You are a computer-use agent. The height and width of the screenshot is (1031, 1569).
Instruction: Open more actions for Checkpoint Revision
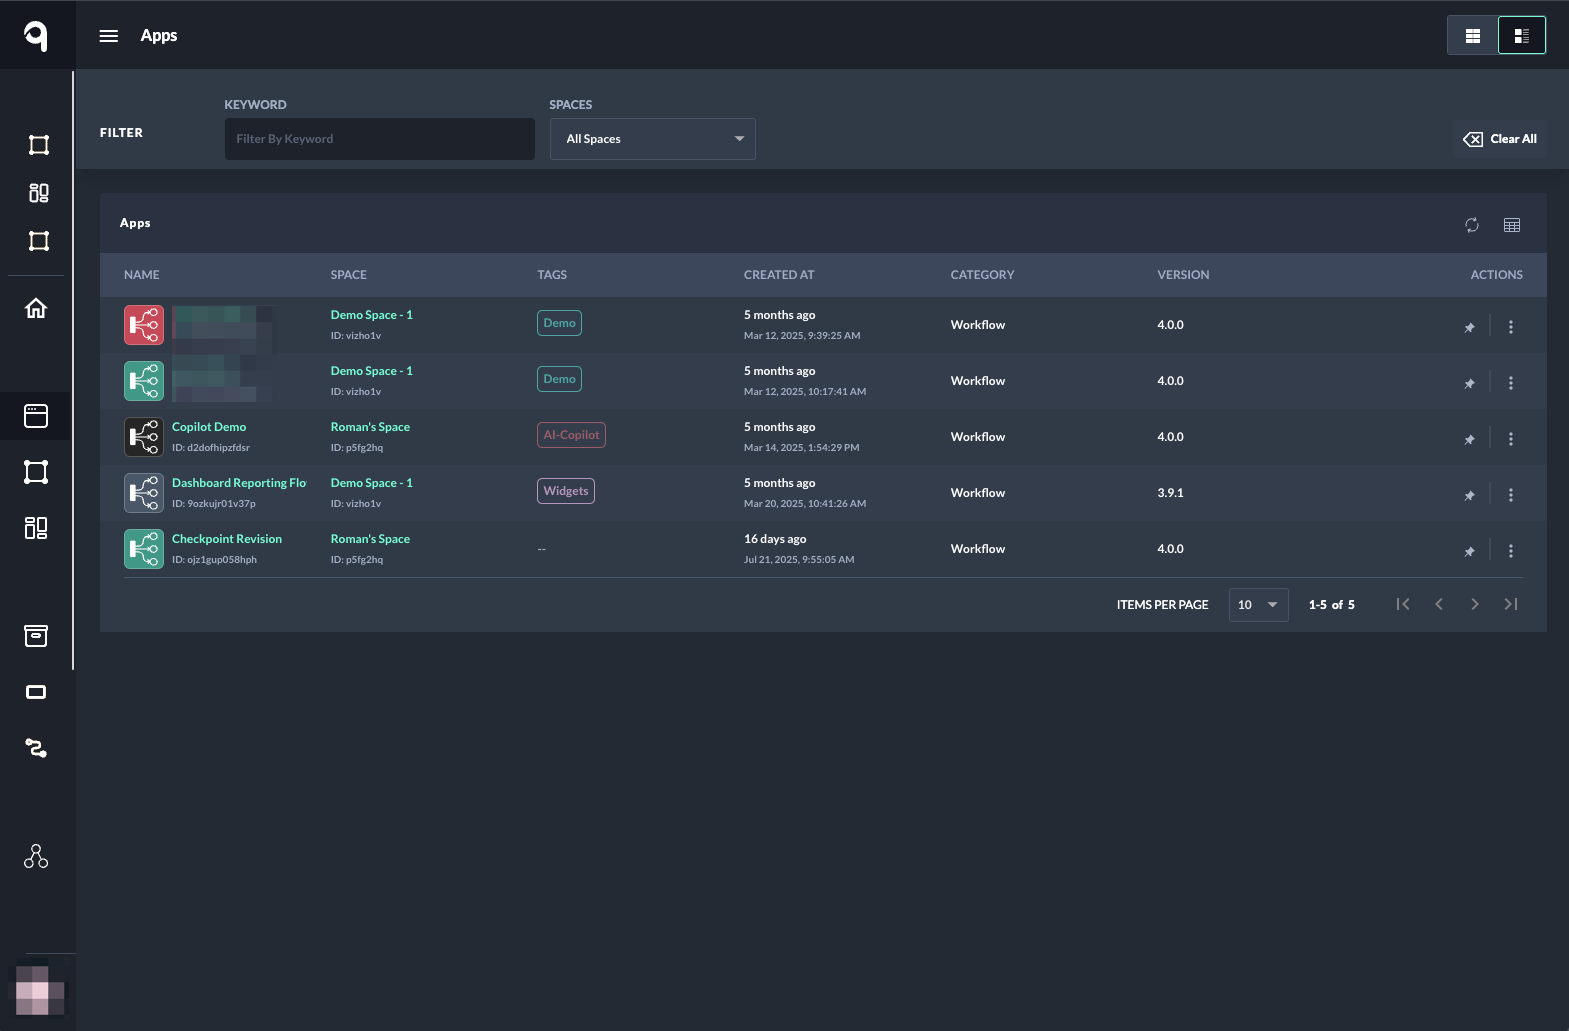[x=1510, y=551]
